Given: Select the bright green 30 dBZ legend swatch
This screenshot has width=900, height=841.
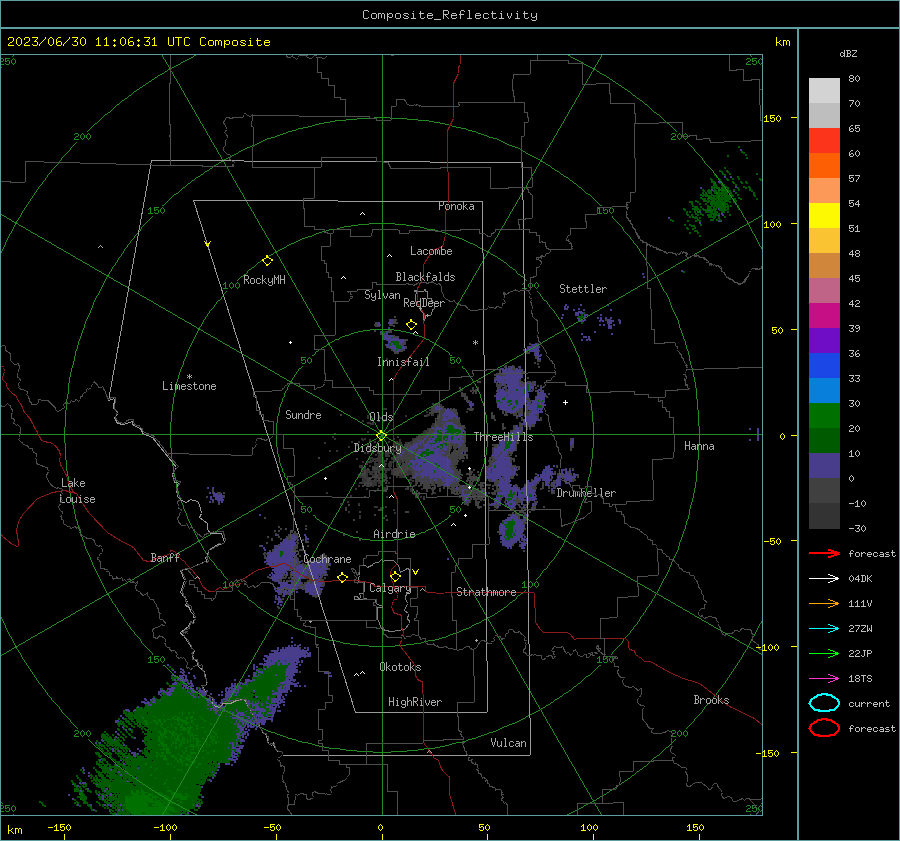Looking at the screenshot, I should click(x=824, y=416).
